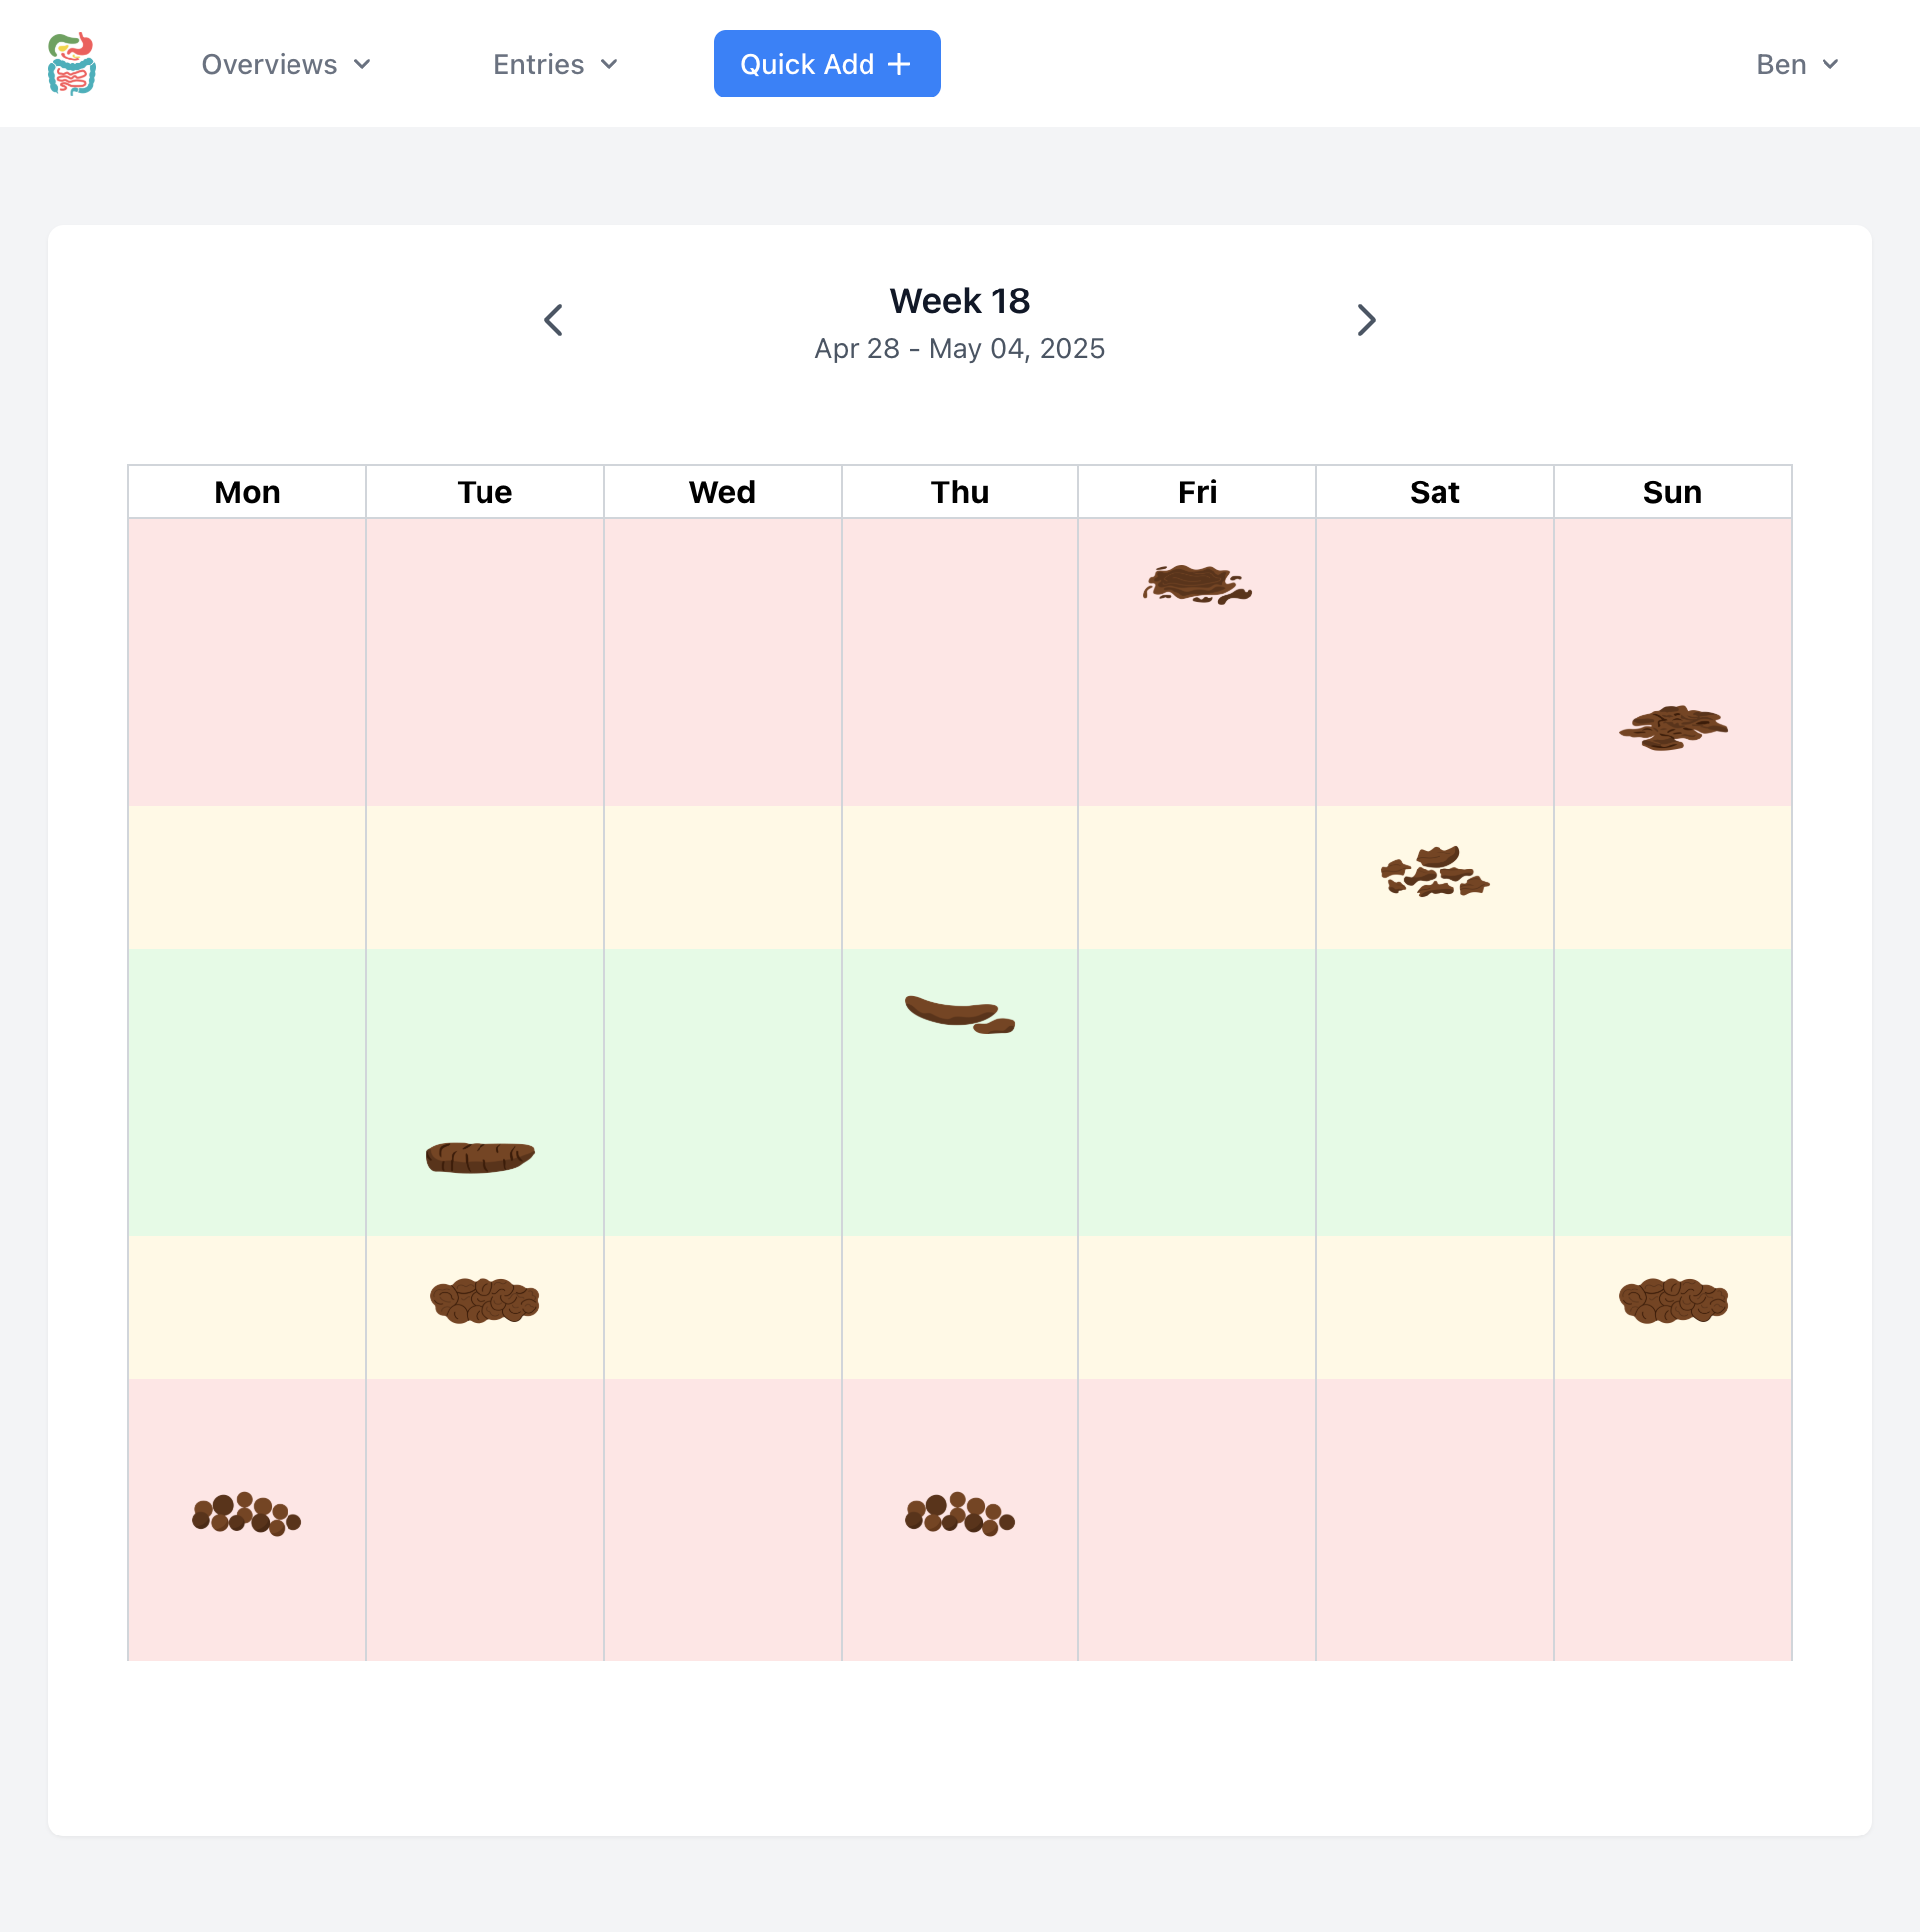Click the Apr 28 - May 04 date range
This screenshot has height=1932, width=1920.
point(959,349)
